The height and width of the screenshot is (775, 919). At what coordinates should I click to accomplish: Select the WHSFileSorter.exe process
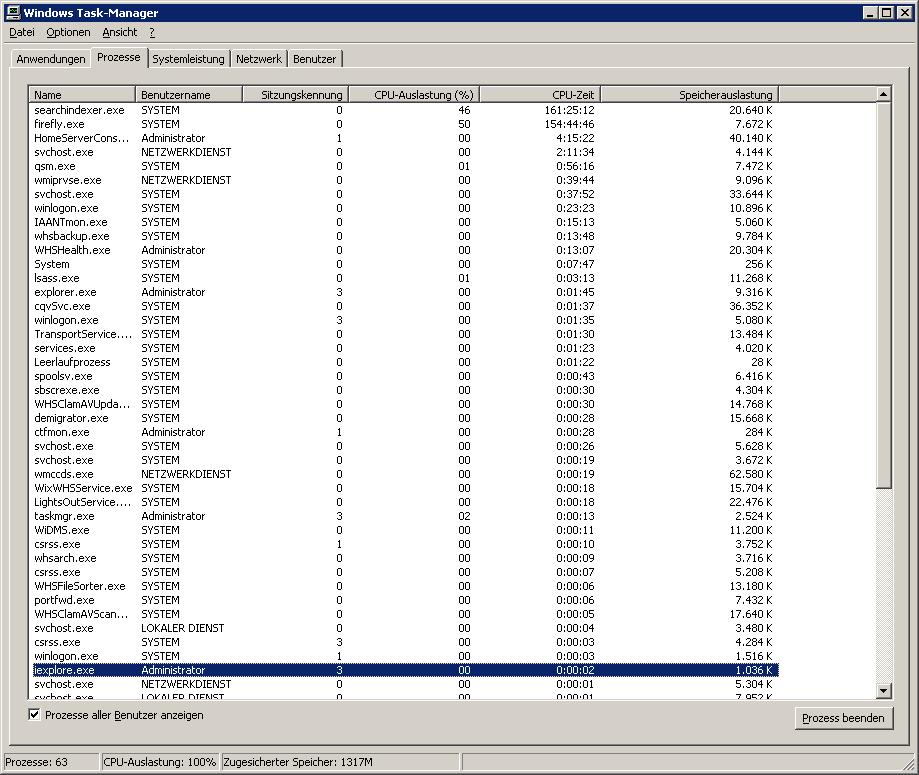click(406, 586)
